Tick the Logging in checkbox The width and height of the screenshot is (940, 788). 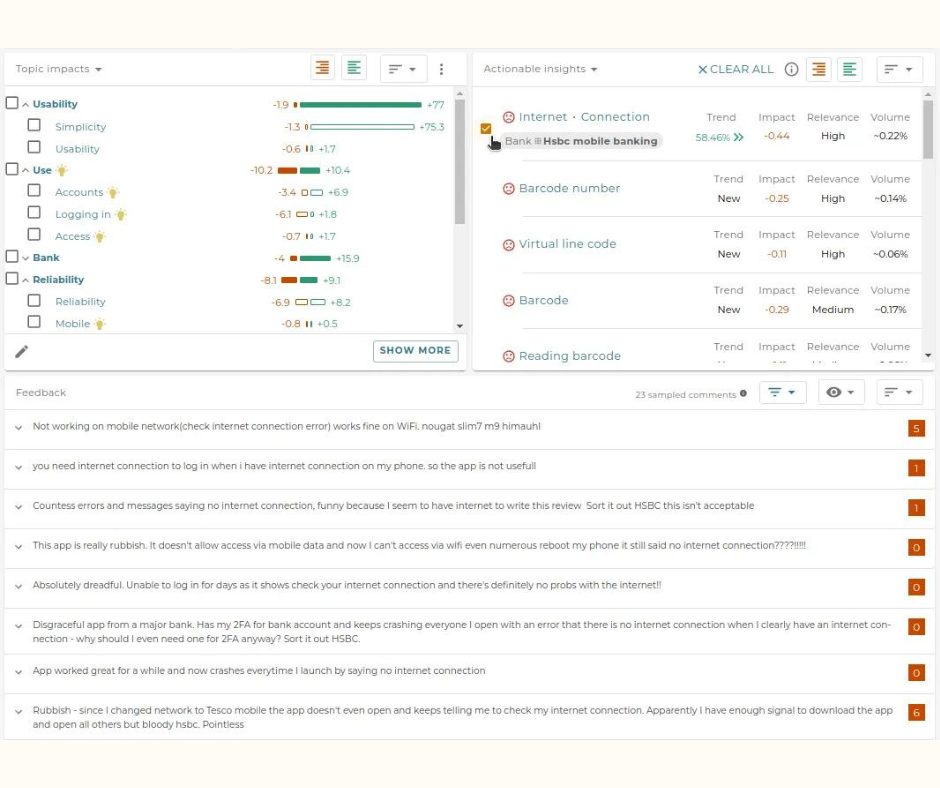[x=34, y=213]
